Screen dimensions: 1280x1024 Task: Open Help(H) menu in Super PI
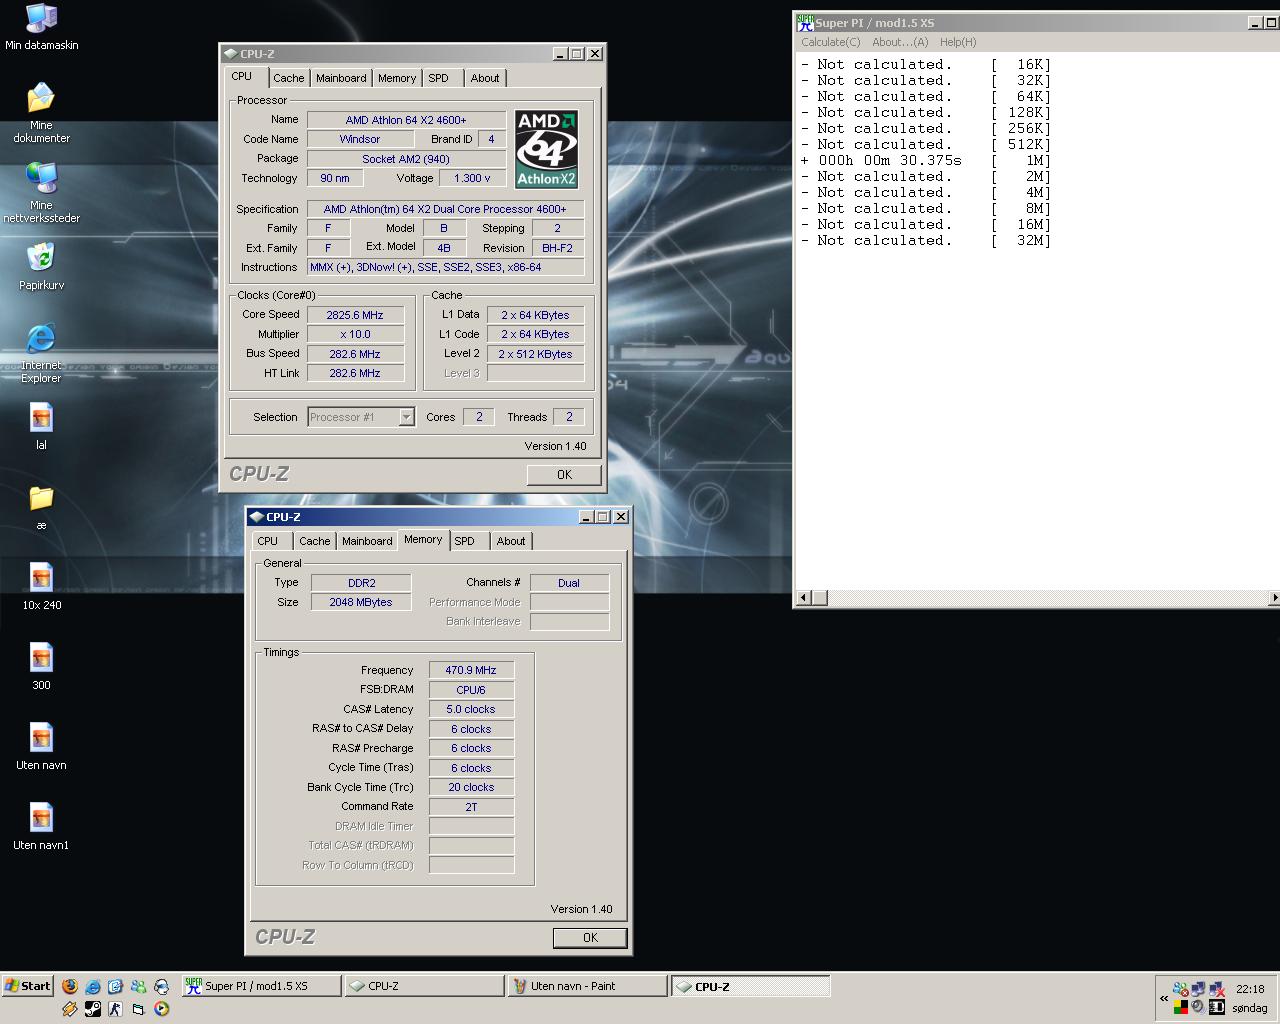tap(958, 42)
